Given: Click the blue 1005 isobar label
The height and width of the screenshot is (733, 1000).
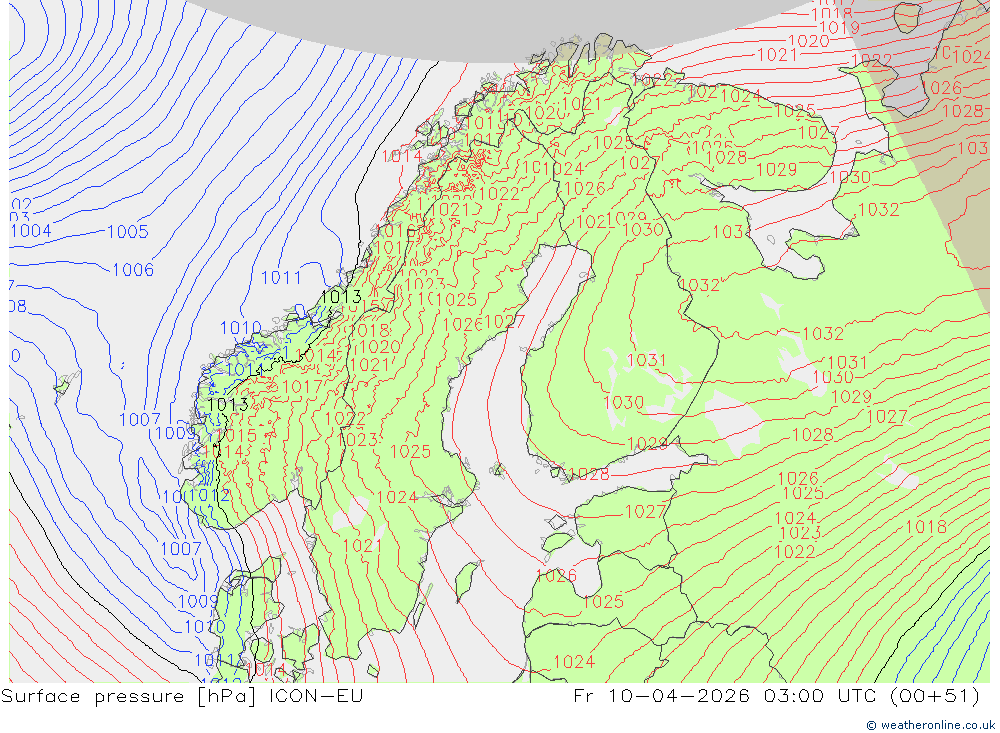Looking at the screenshot, I should (128, 232).
